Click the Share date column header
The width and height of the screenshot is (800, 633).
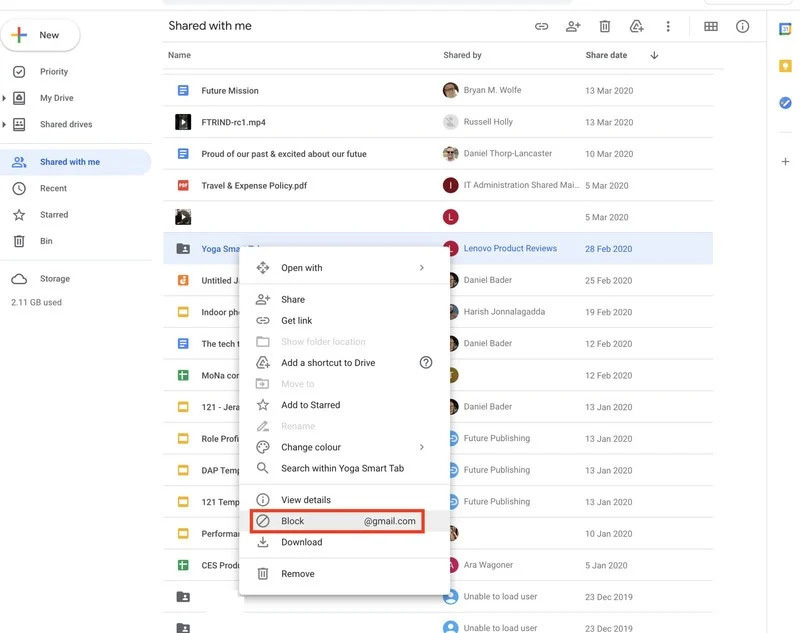[606, 55]
